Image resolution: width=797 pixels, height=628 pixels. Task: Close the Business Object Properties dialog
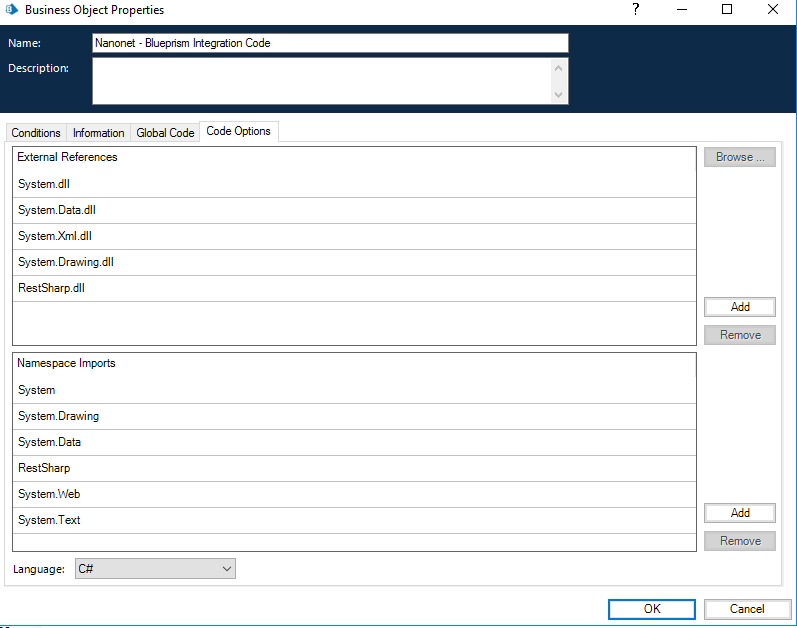pyautogui.click(x=773, y=9)
